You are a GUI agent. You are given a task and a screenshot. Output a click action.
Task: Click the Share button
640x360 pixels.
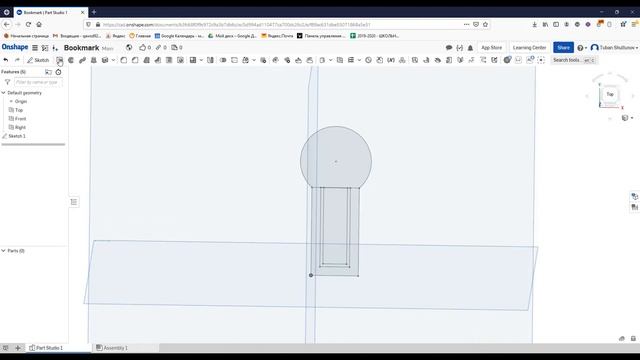pos(563,48)
